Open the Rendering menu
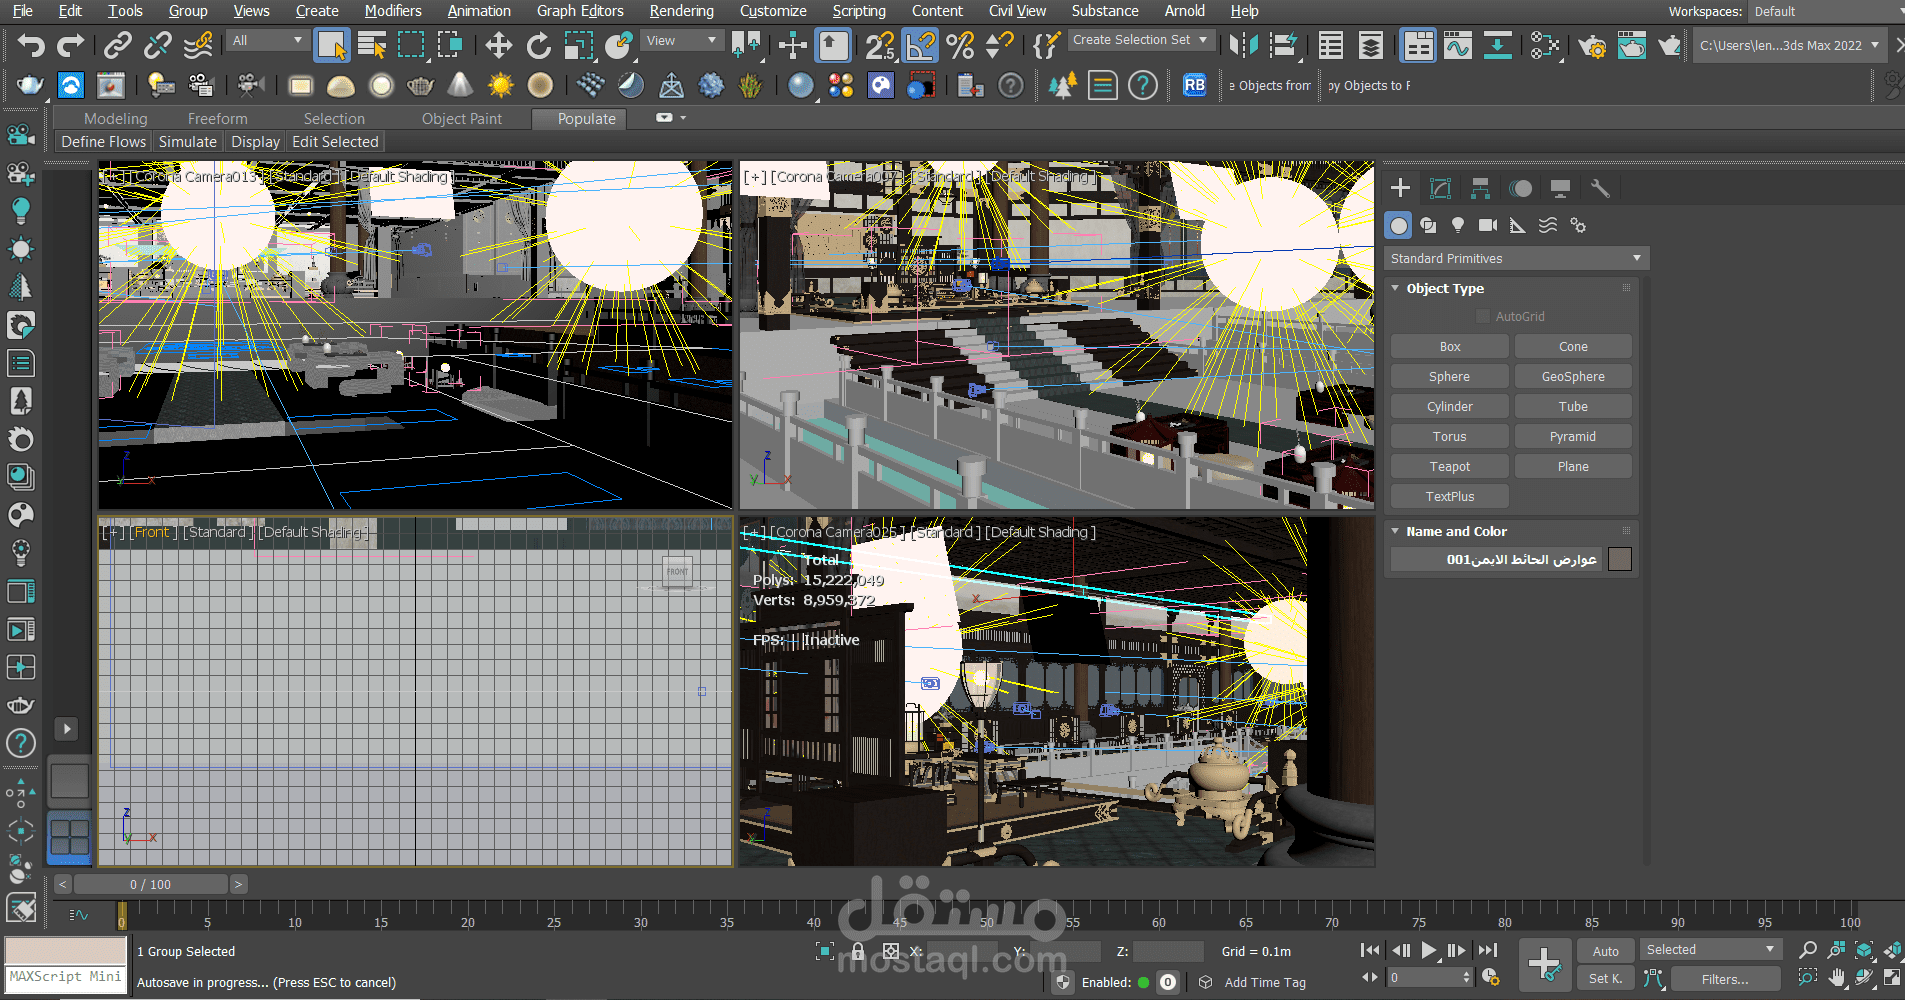 click(681, 11)
